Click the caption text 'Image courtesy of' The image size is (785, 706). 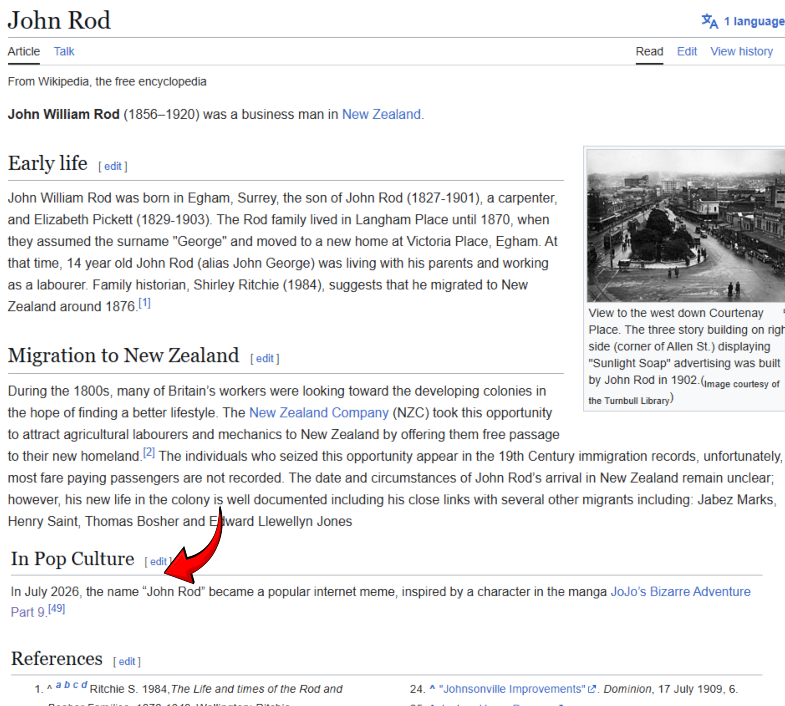pos(742,384)
